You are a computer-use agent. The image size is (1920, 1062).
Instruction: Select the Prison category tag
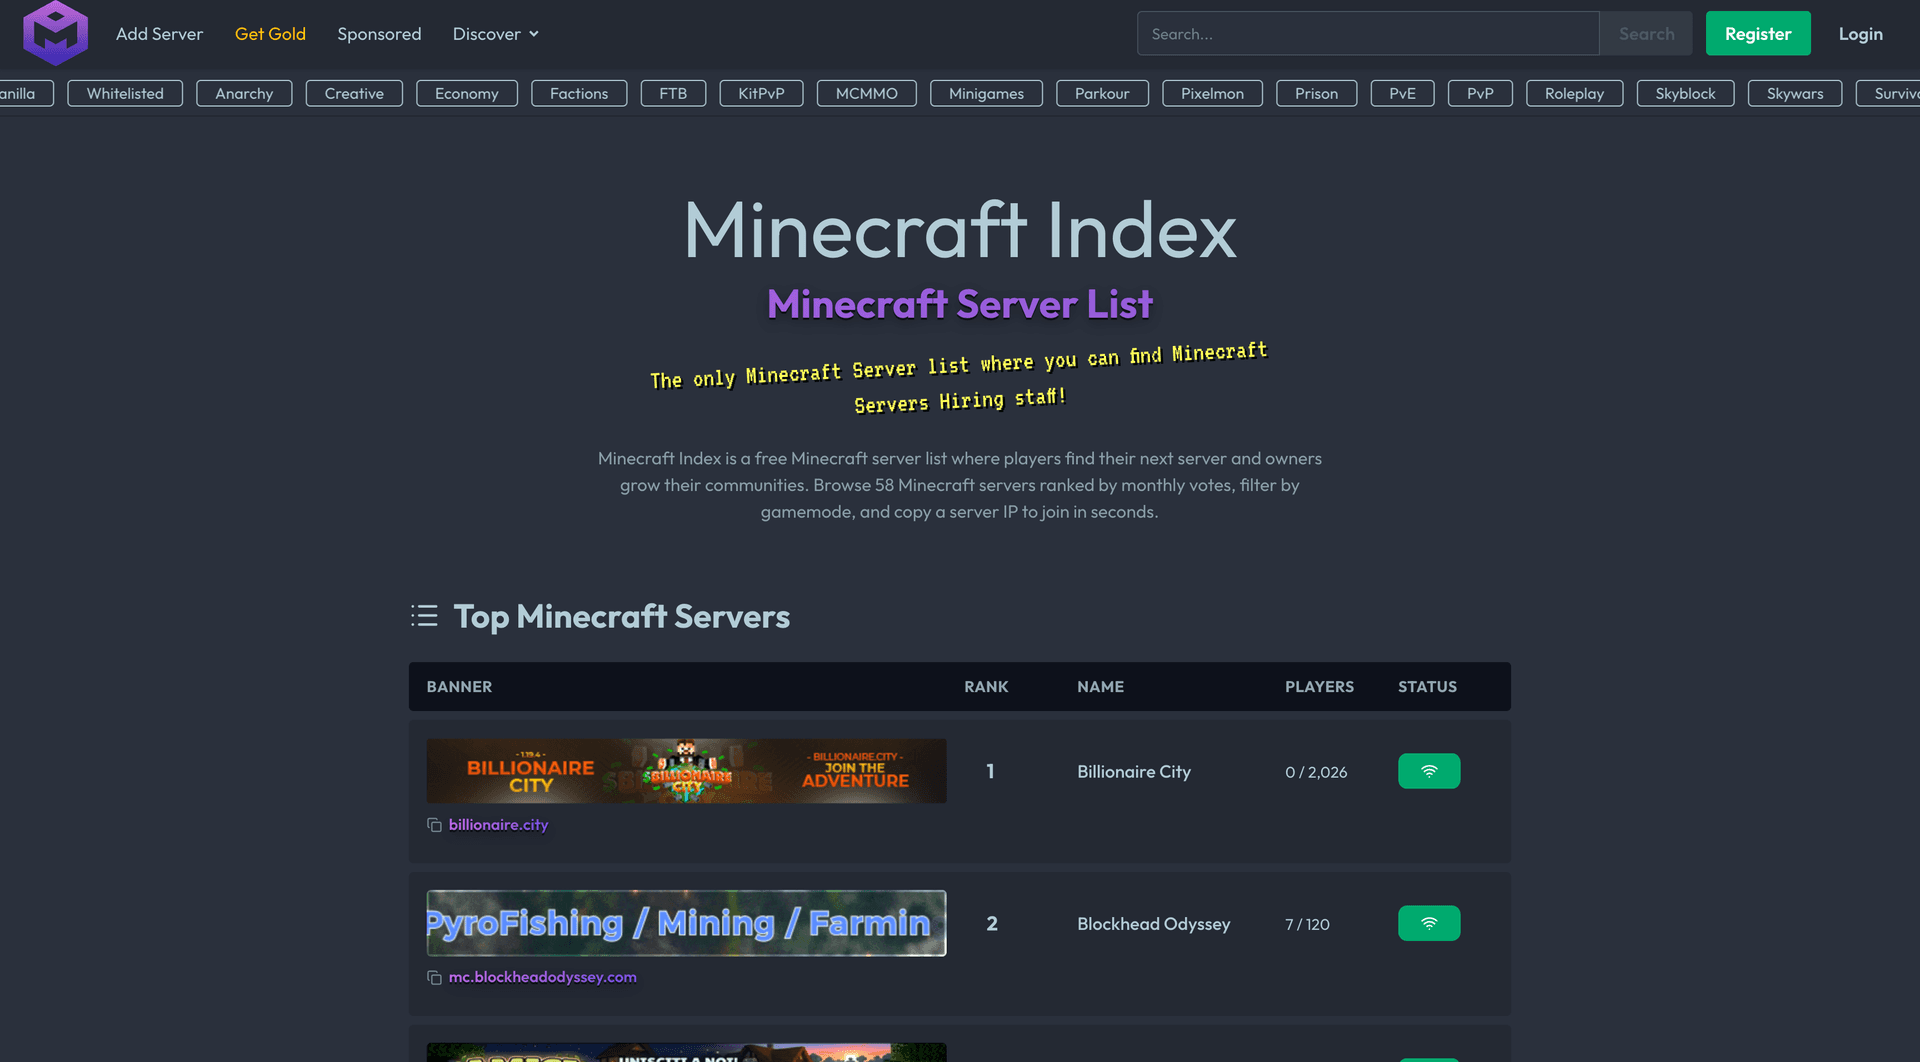click(1316, 93)
